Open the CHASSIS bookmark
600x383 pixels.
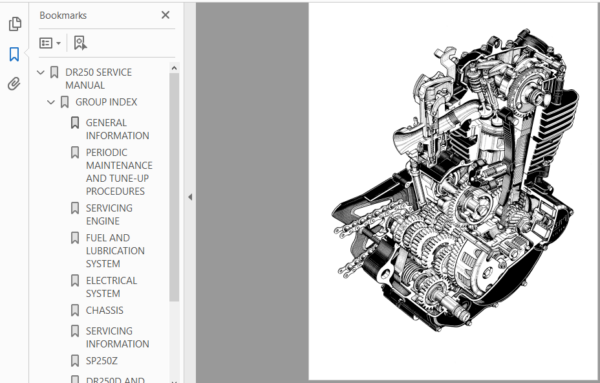pyautogui.click(x=104, y=310)
